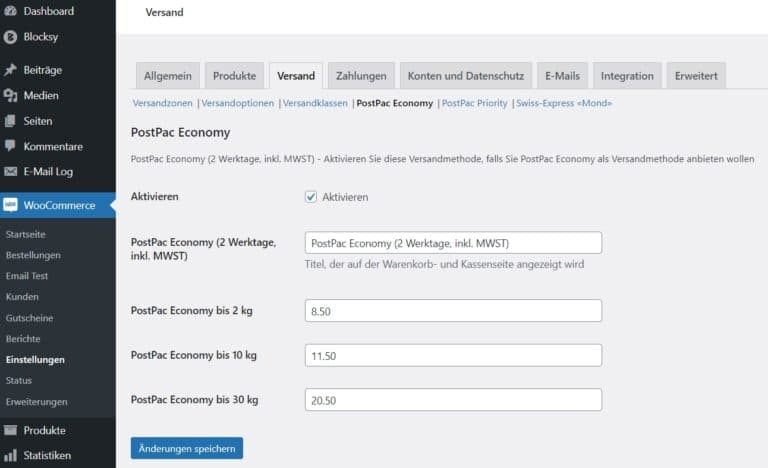This screenshot has height=468, width=768.
Task: Switch to the Zahlungen tab
Action: tap(361, 76)
